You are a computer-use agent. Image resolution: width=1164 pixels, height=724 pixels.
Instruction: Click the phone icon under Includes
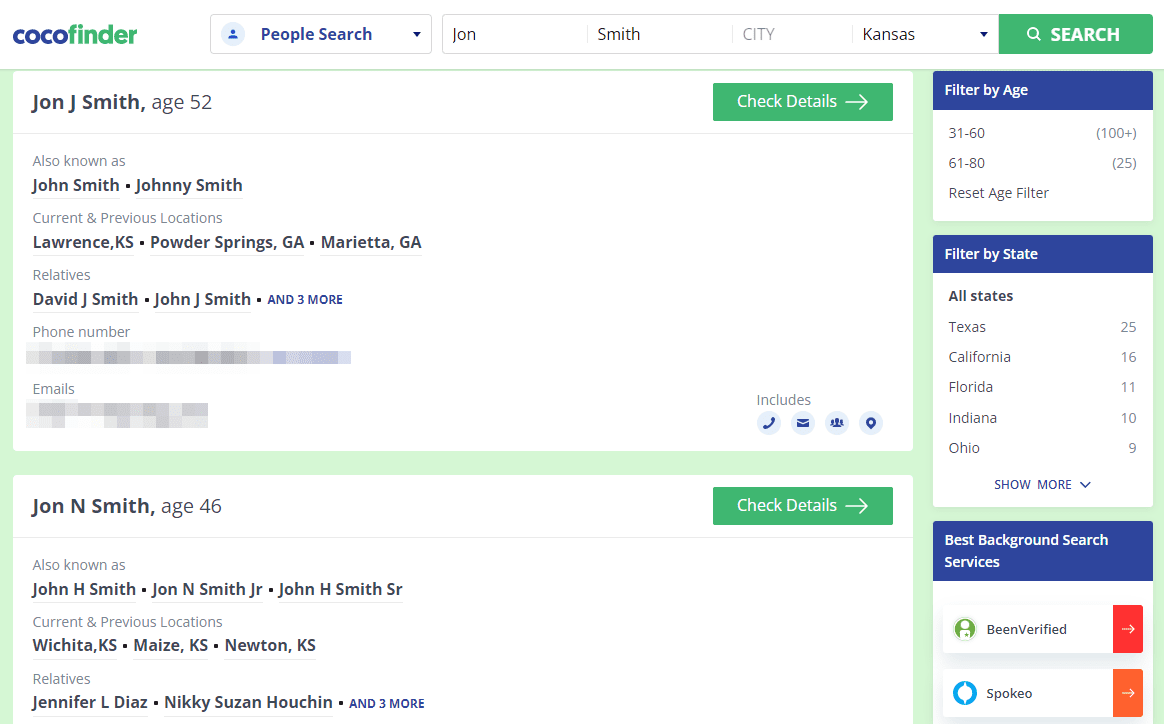(769, 423)
